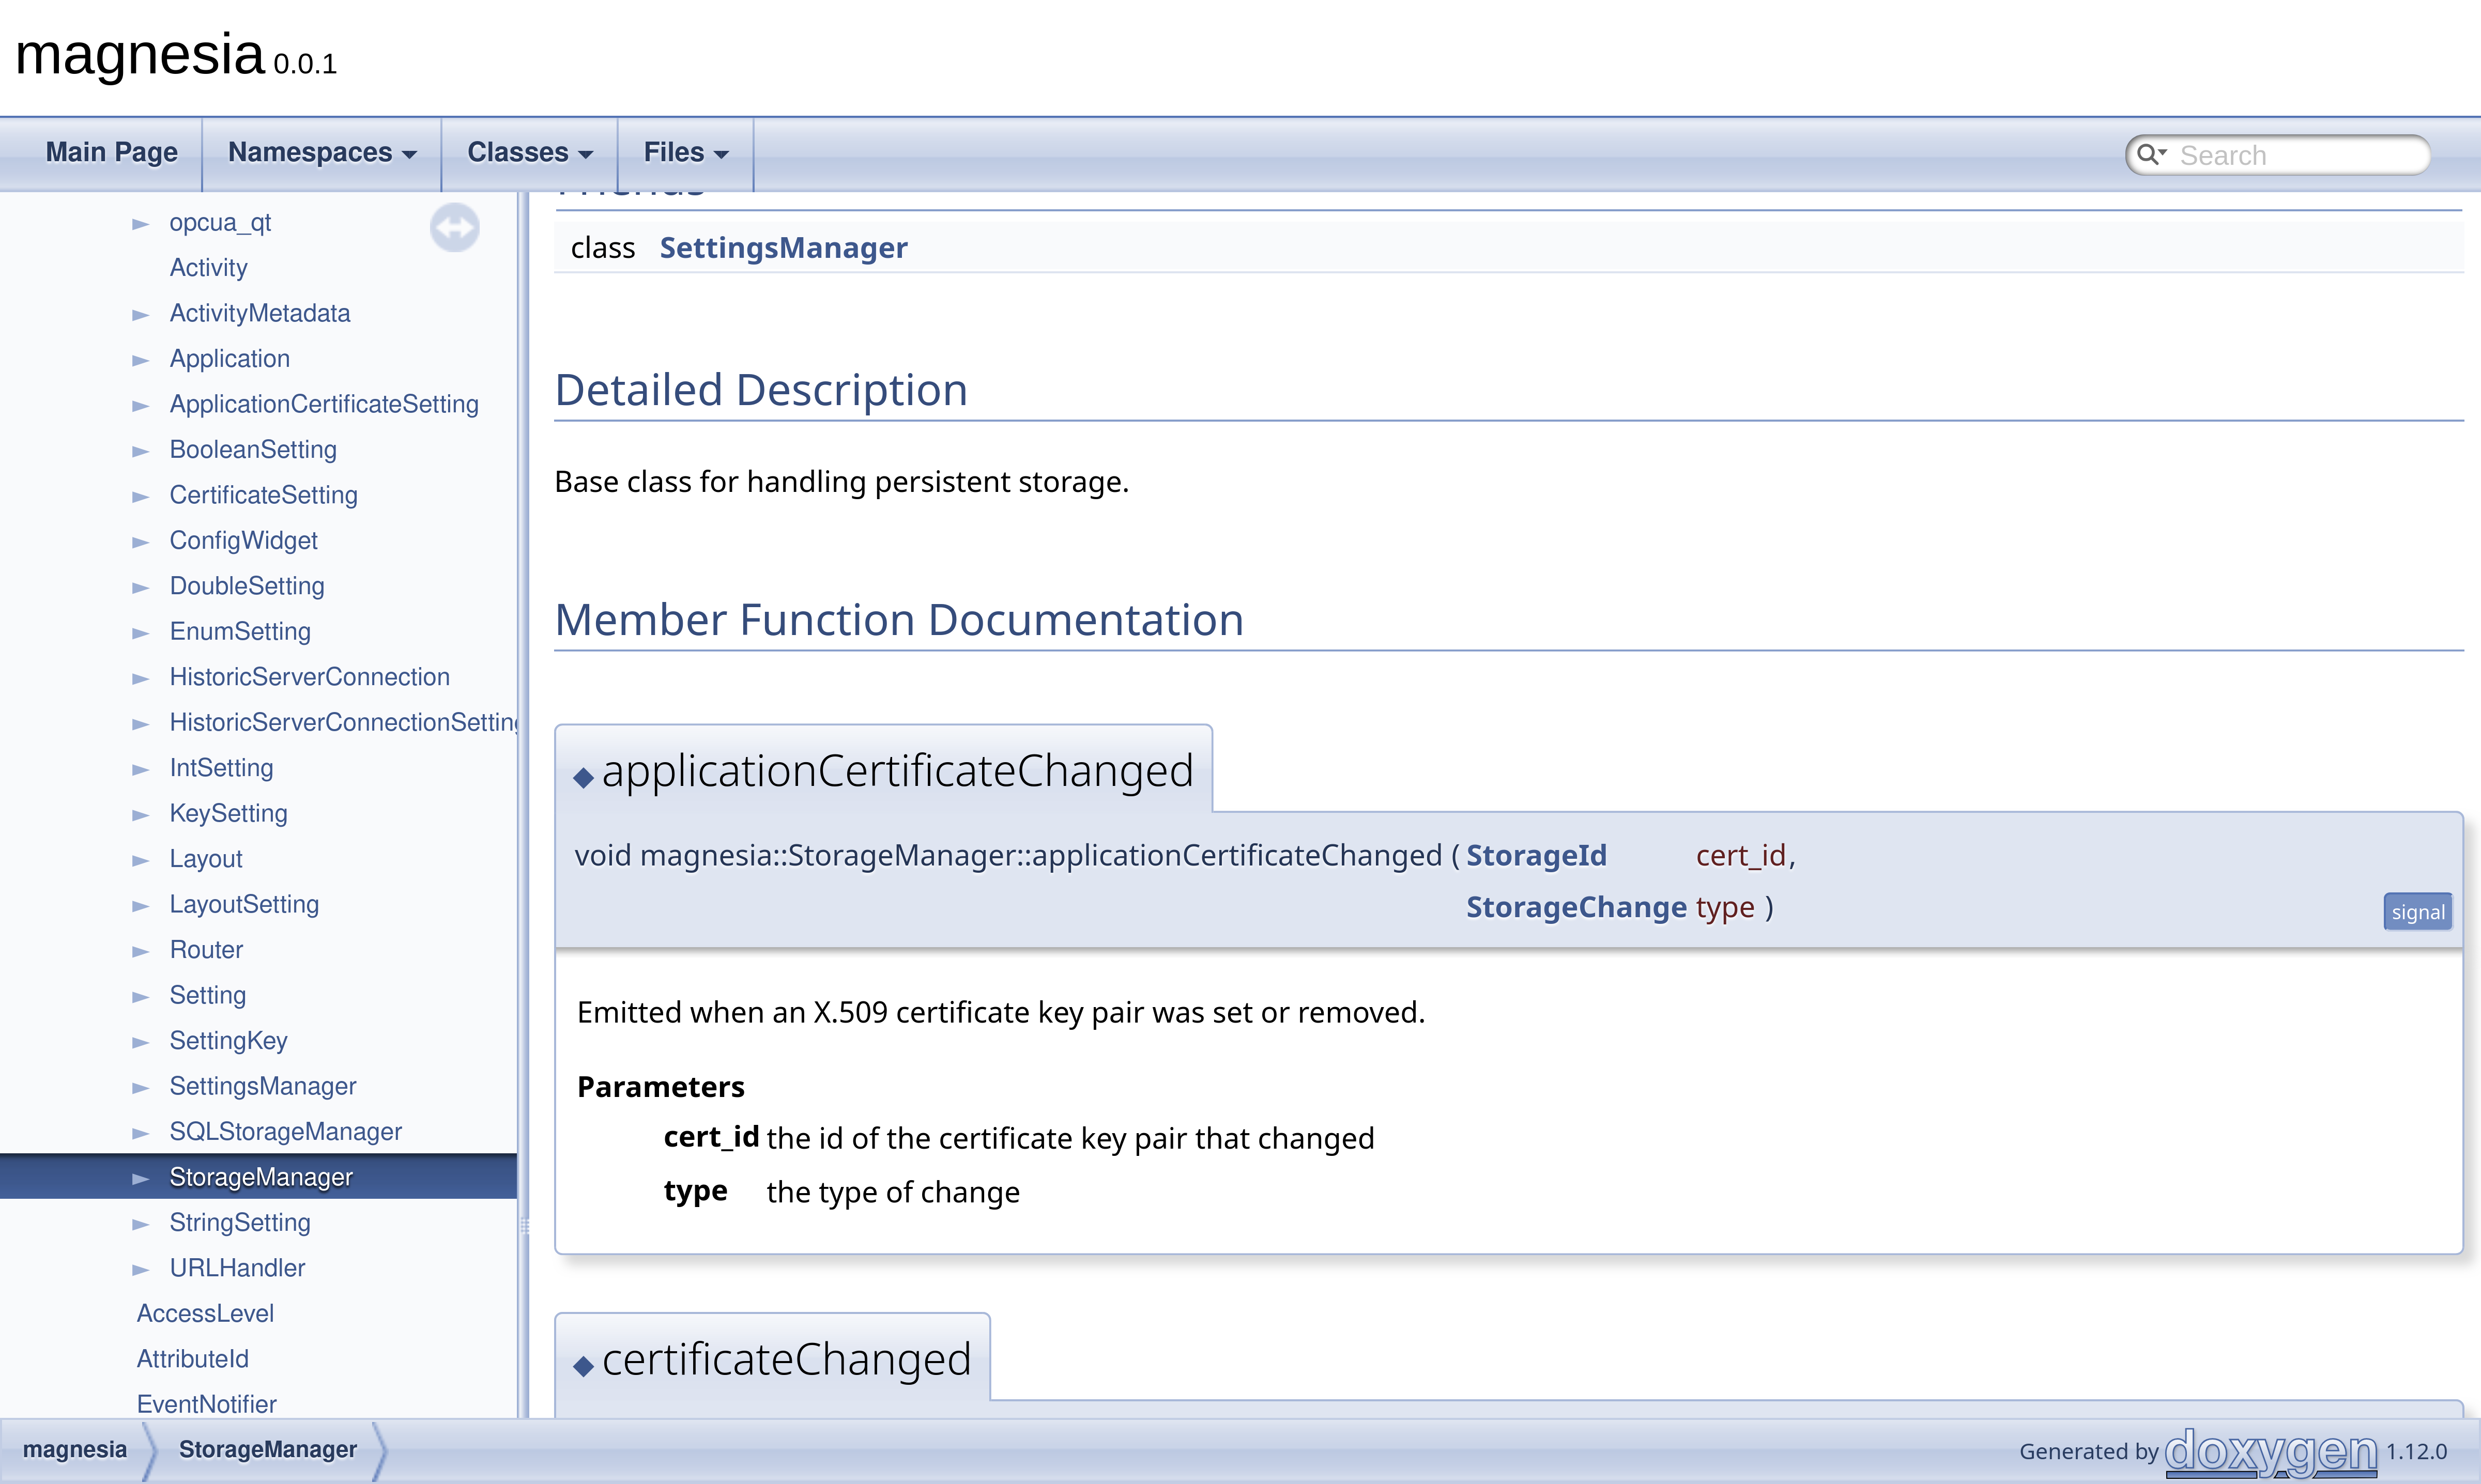Open the SettingsManager friend class link

(783, 248)
